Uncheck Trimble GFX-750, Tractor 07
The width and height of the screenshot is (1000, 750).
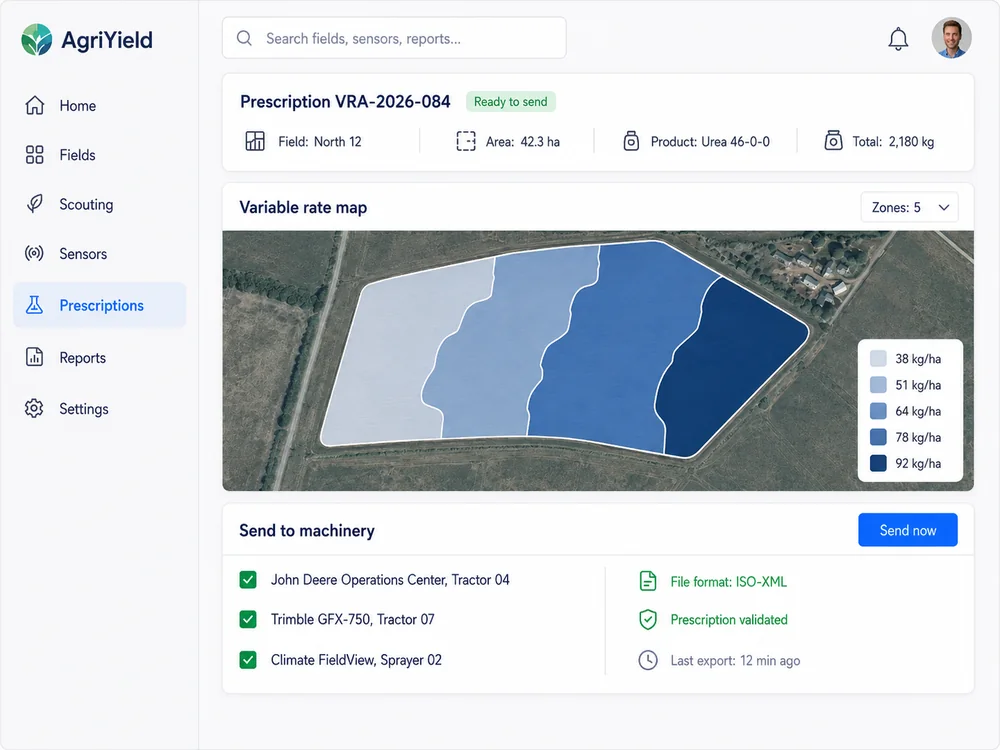(248, 619)
